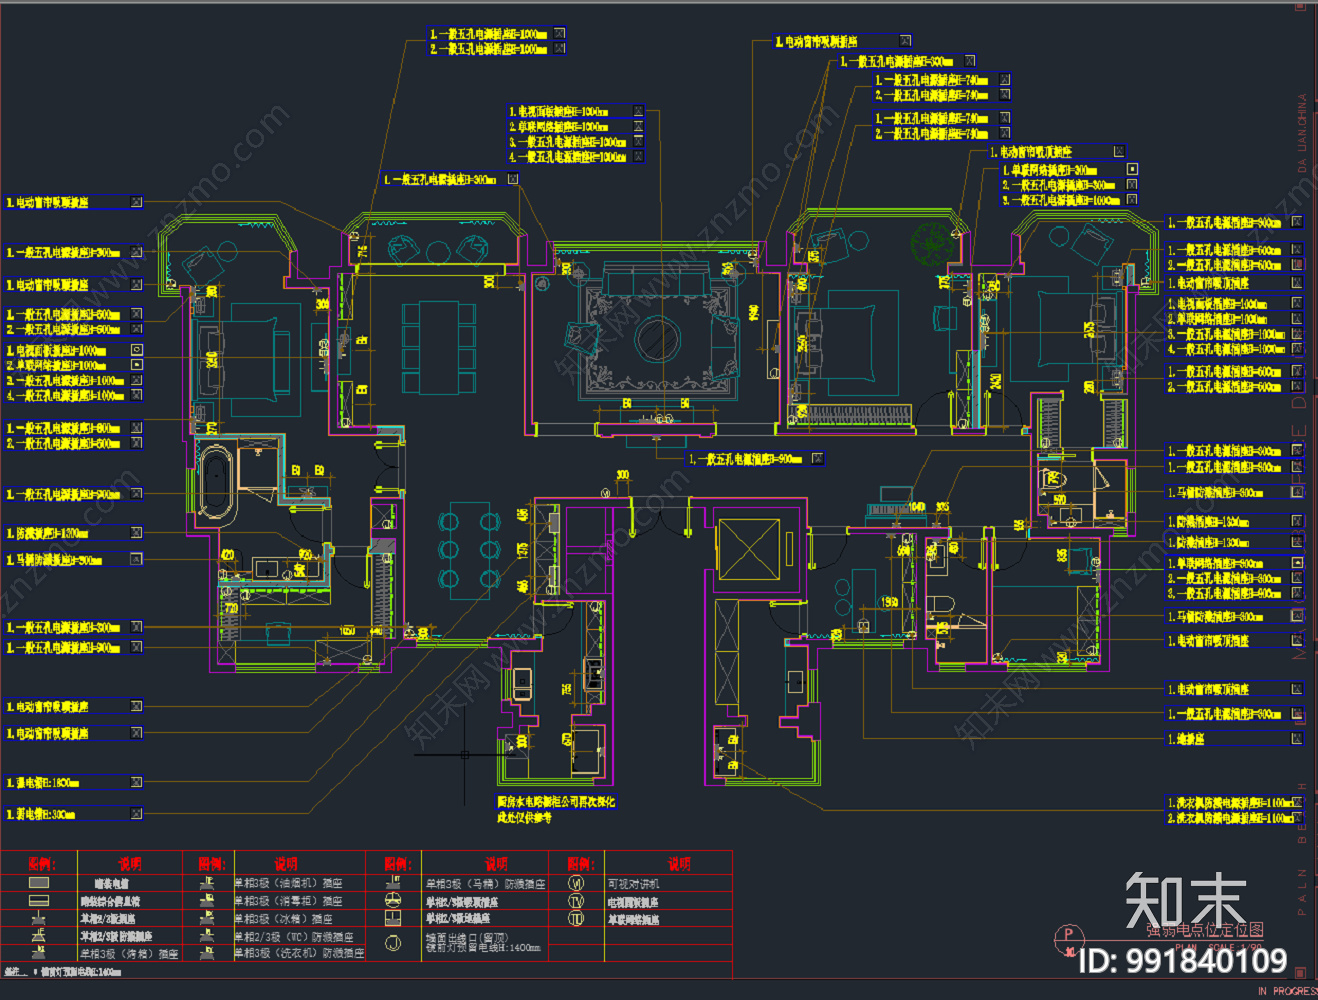This screenshot has width=1318, height=1000.
Task: Click label 1.一般五孔电源插座H=1000mm
Action: tap(489, 34)
